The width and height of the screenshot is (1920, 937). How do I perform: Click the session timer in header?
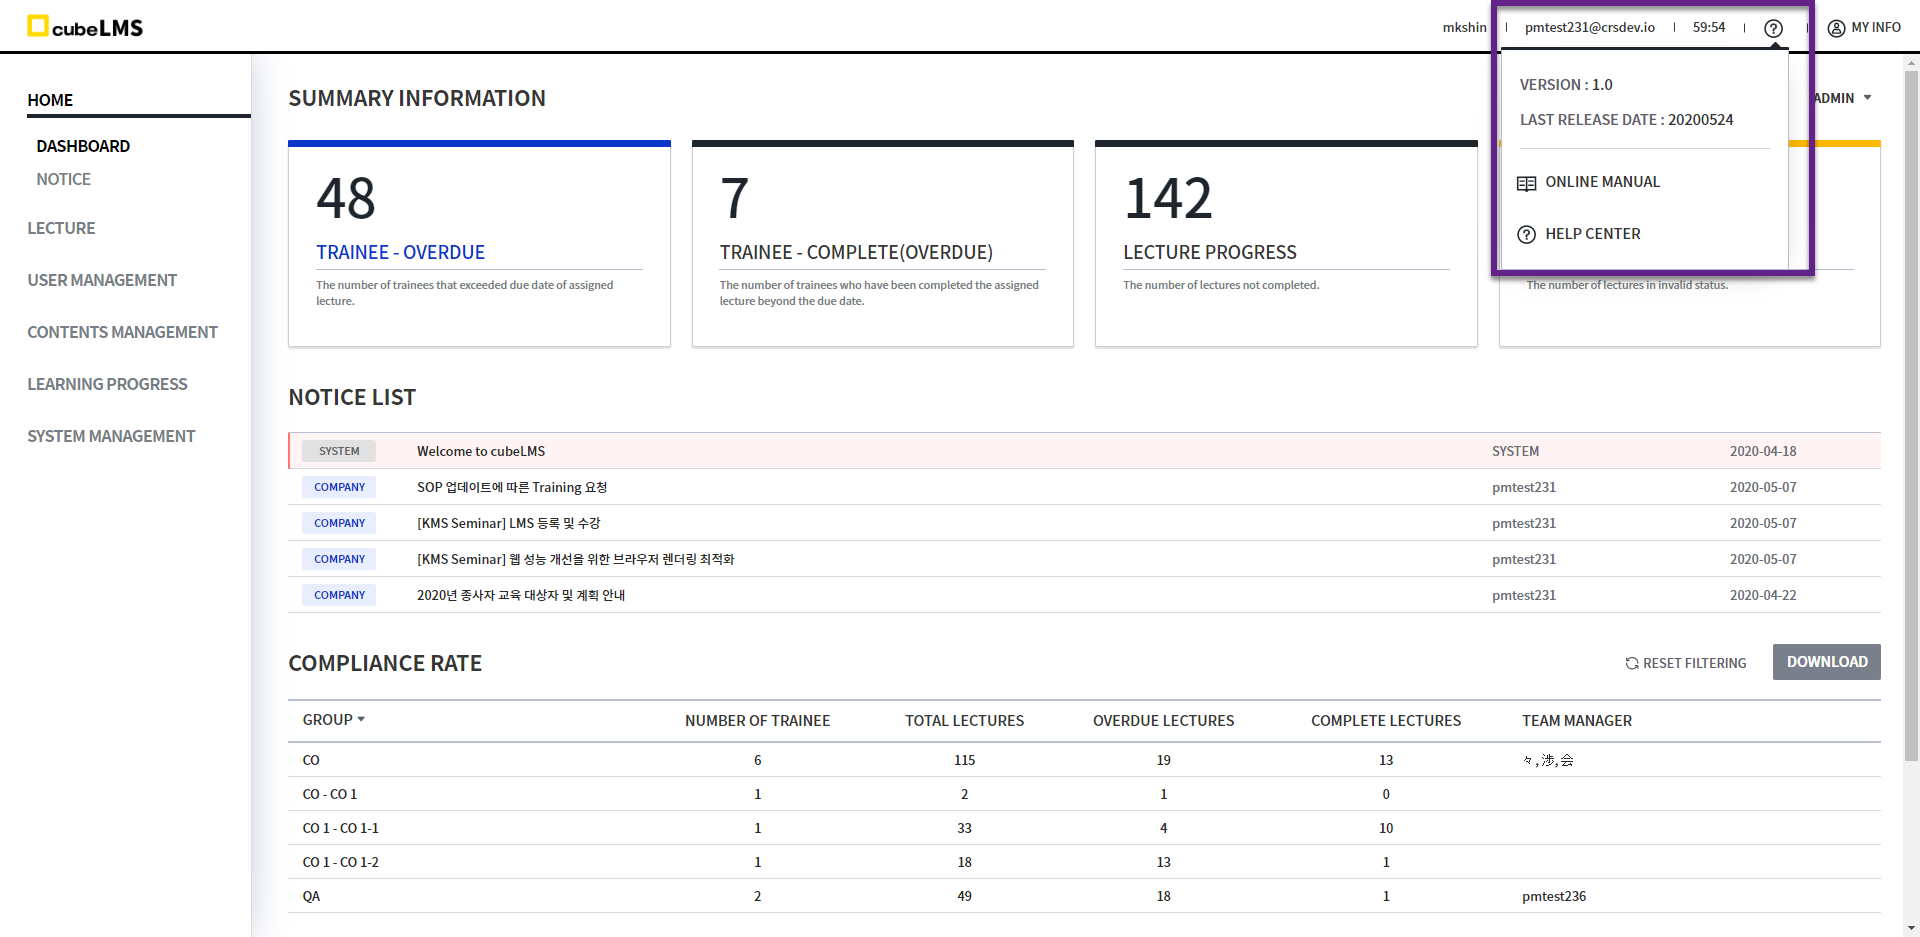click(1708, 28)
